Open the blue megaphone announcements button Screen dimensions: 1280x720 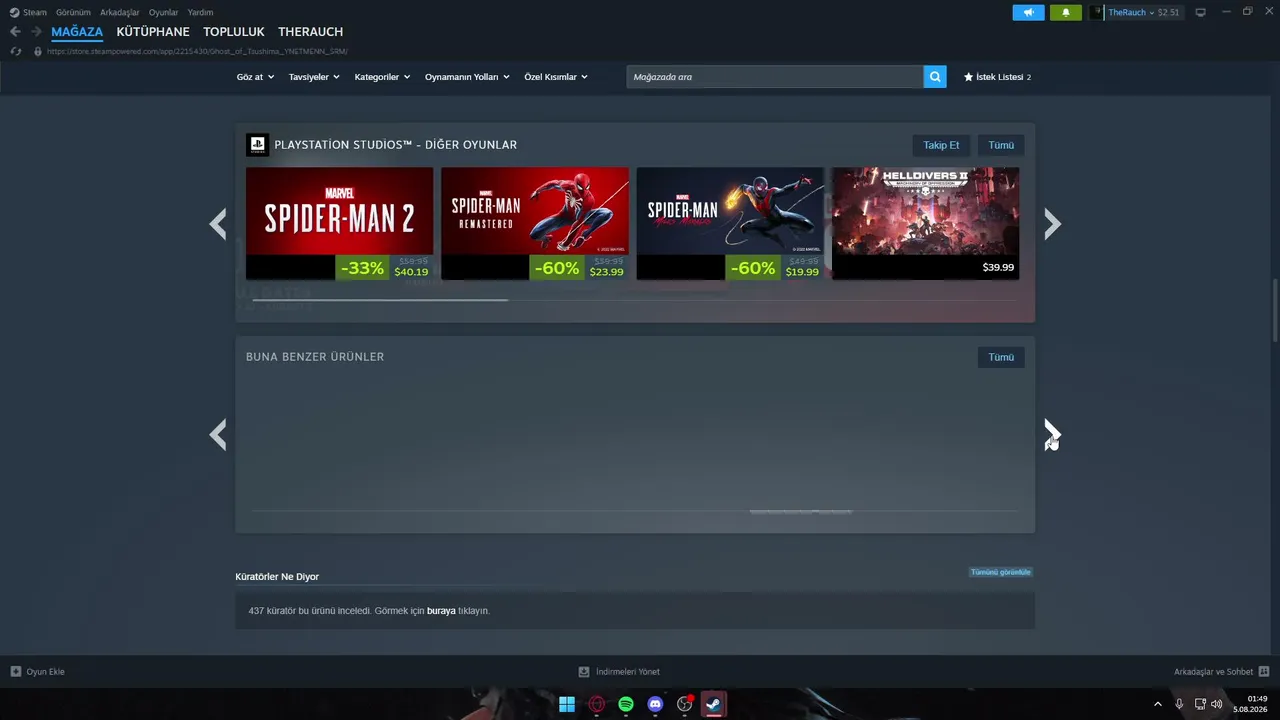pyautogui.click(x=1028, y=12)
